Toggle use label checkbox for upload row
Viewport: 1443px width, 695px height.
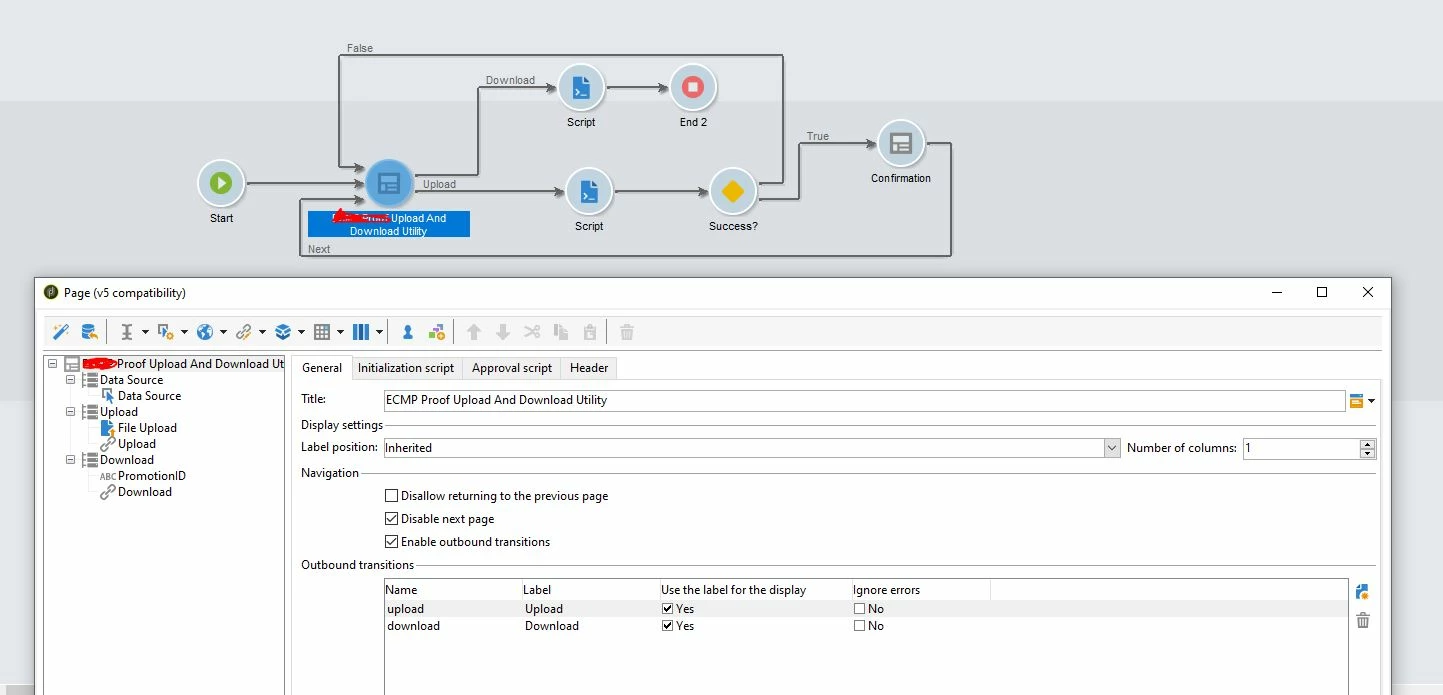[667, 608]
